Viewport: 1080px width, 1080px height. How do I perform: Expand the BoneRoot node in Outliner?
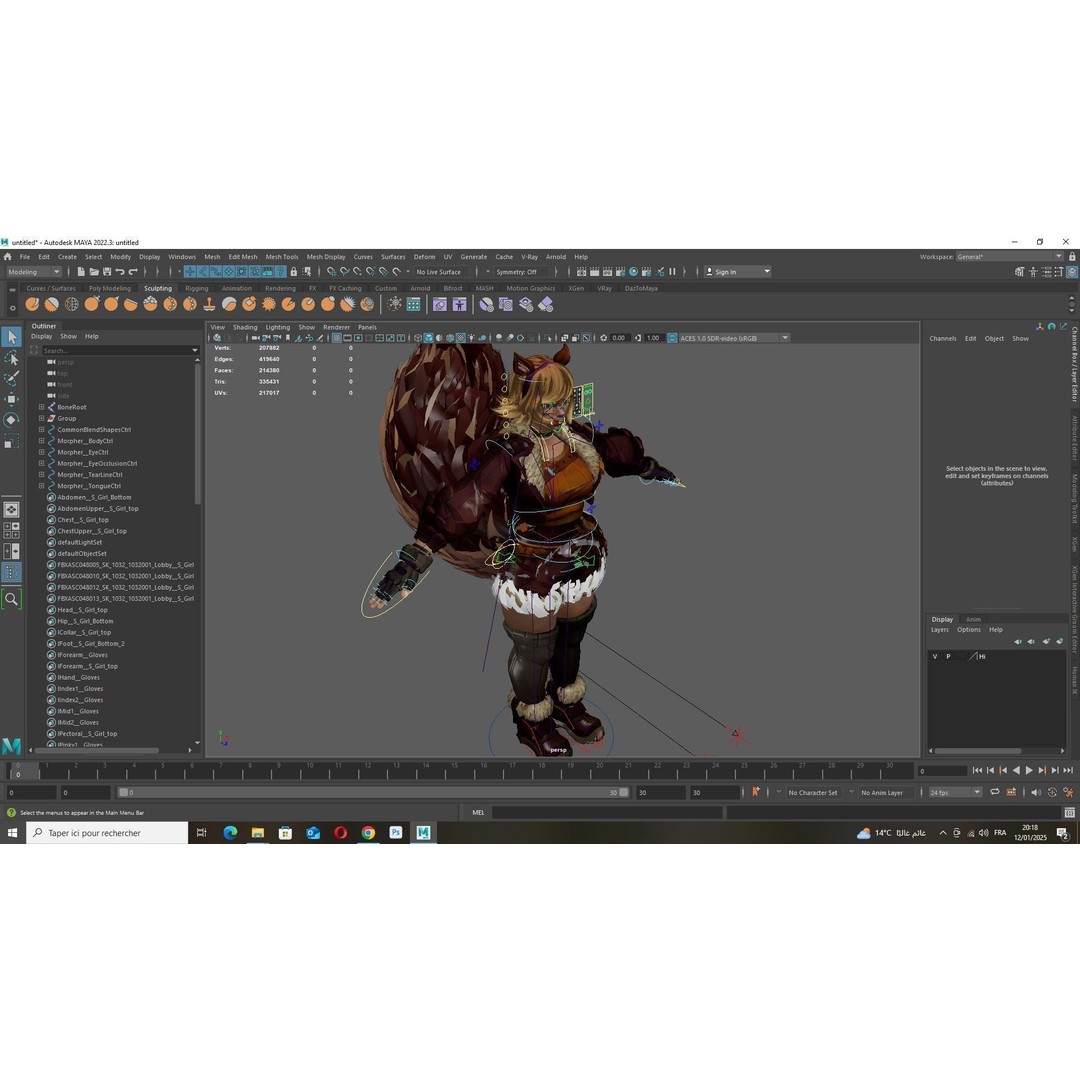41,407
